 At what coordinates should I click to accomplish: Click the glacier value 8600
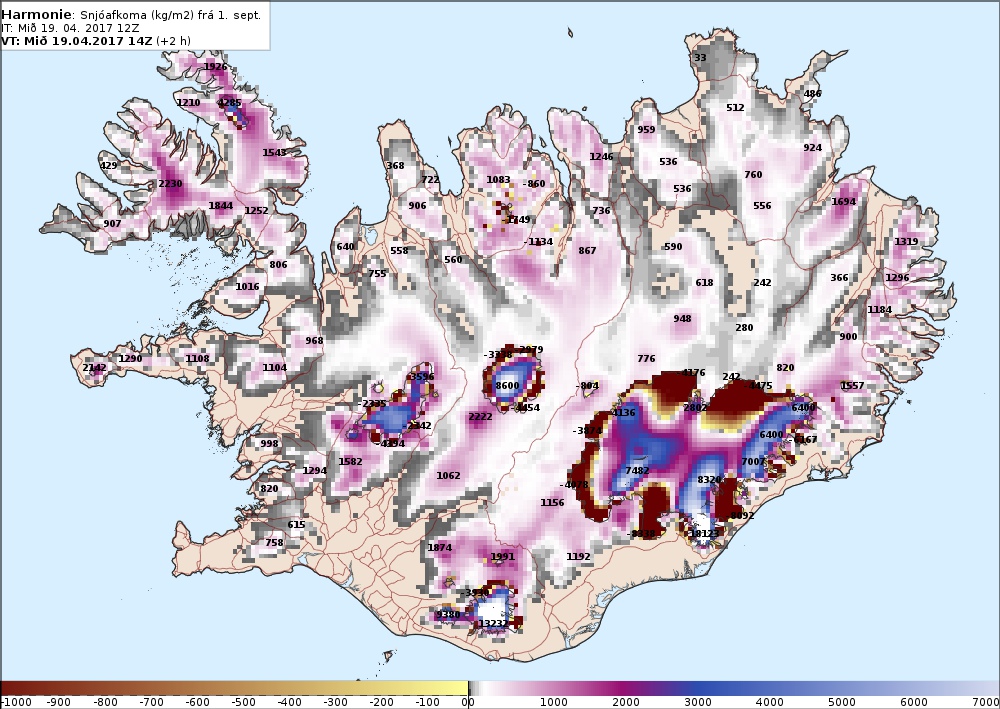point(507,385)
